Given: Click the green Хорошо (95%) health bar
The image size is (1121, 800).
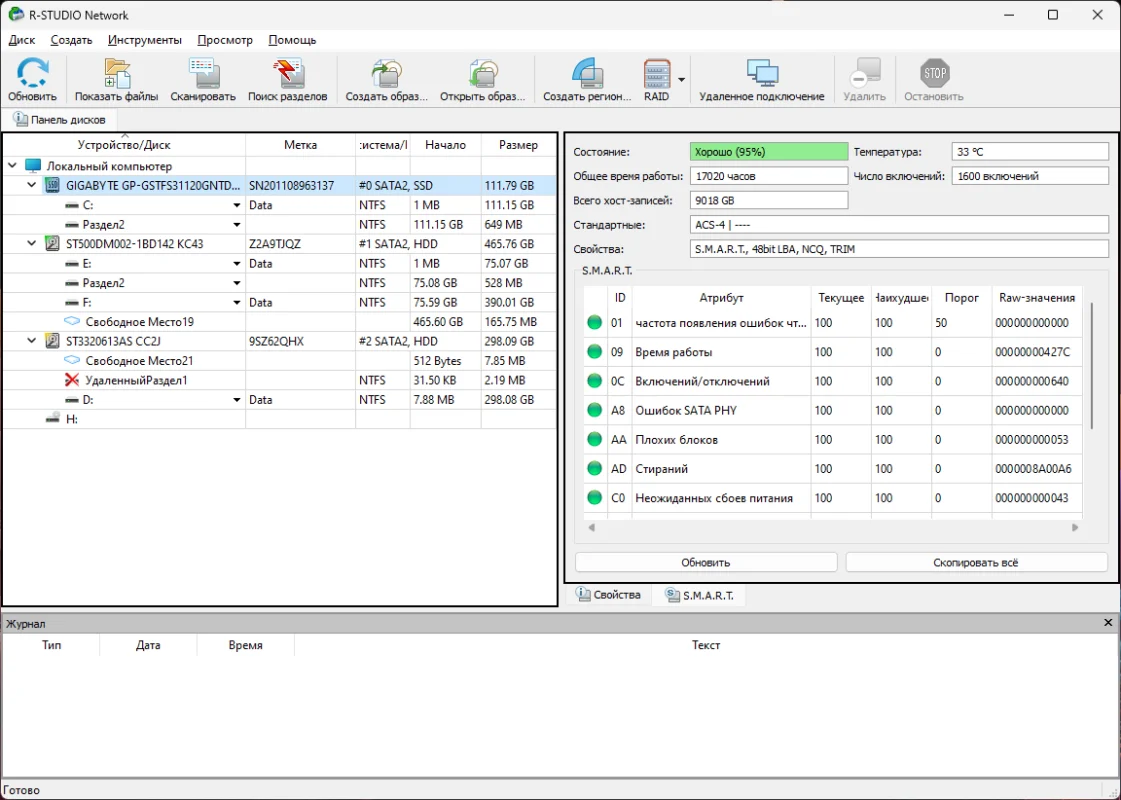Looking at the screenshot, I should (x=768, y=150).
